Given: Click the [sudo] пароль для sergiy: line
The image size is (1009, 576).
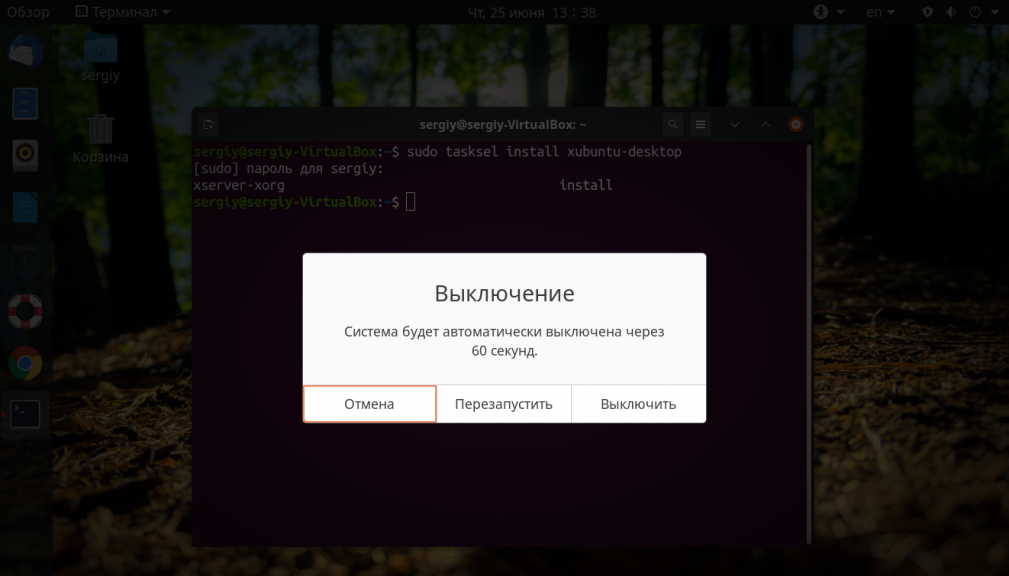Looking at the screenshot, I should pyautogui.click(x=288, y=169).
